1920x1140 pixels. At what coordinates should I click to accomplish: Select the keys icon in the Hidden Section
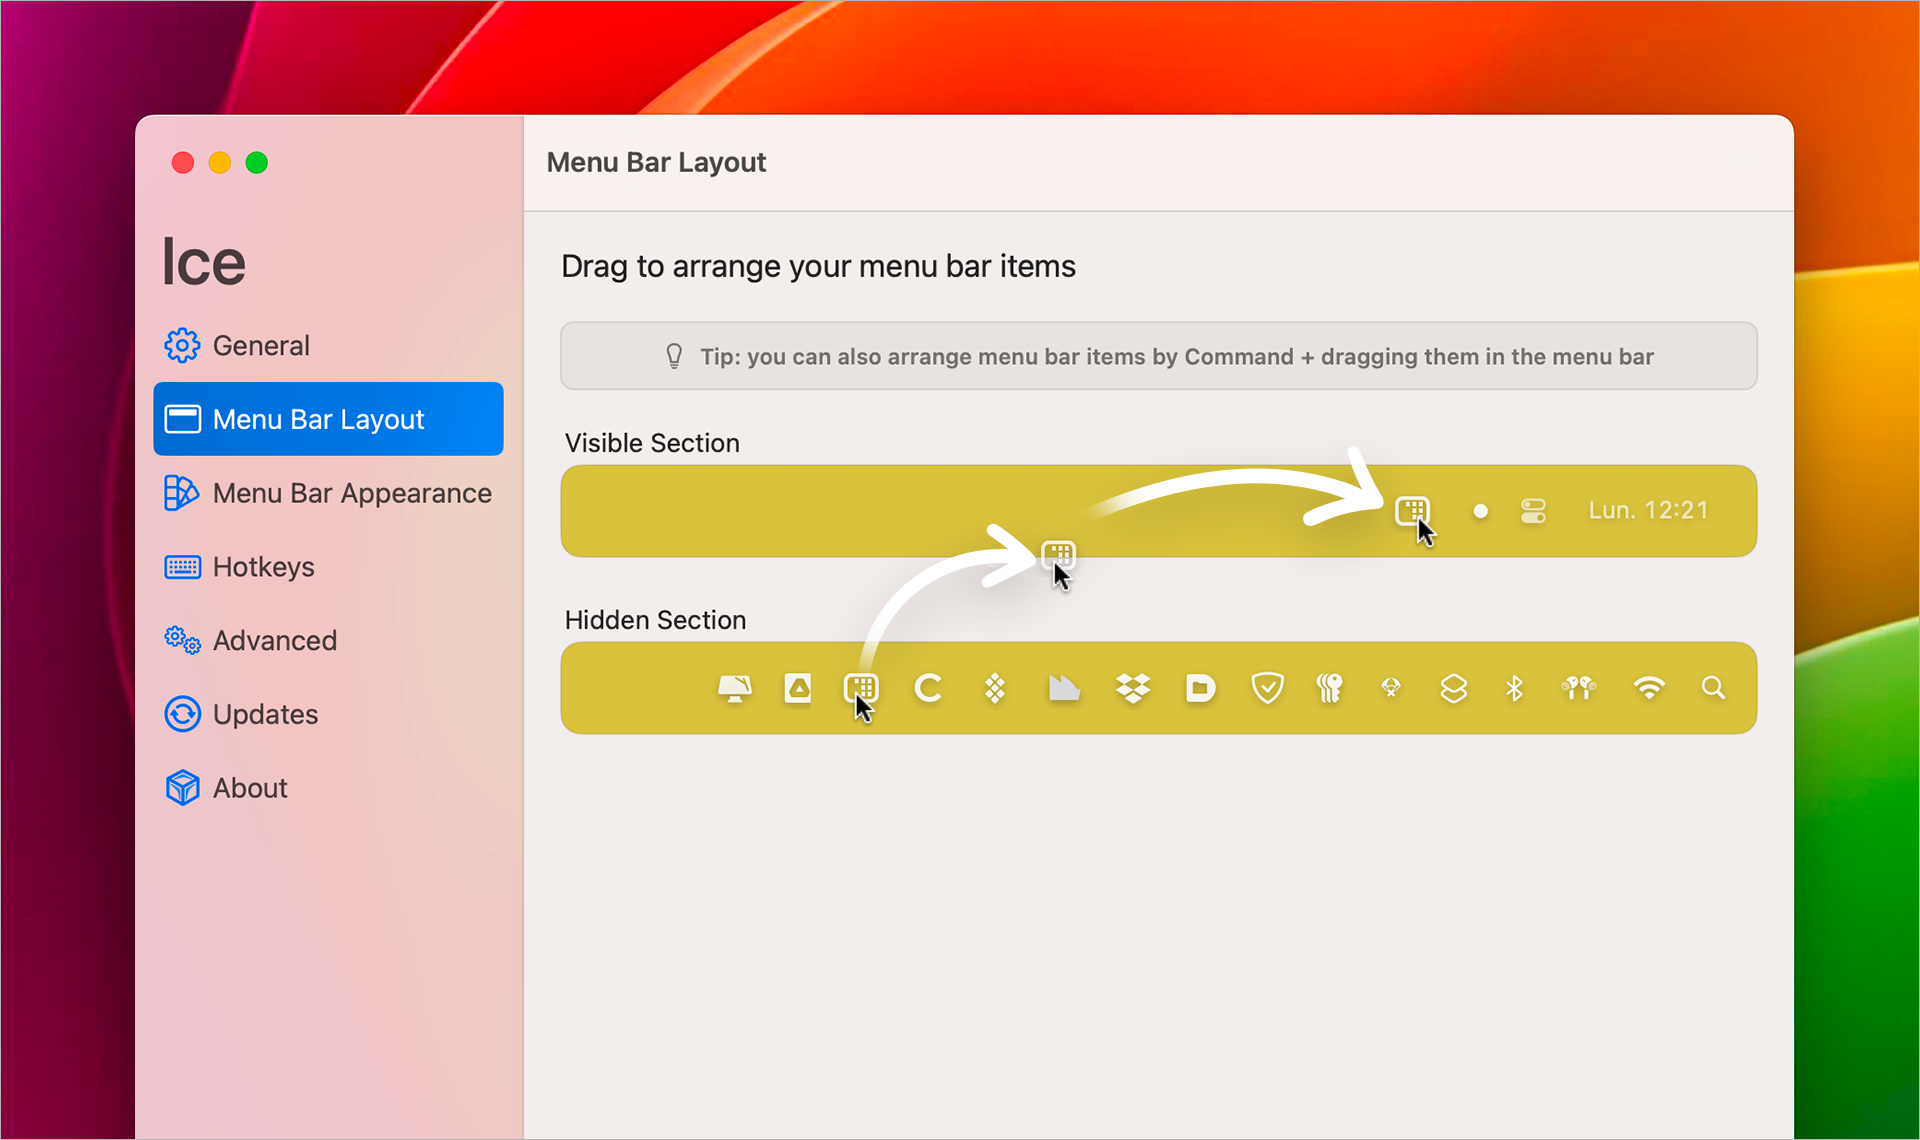pyautogui.click(x=1331, y=688)
